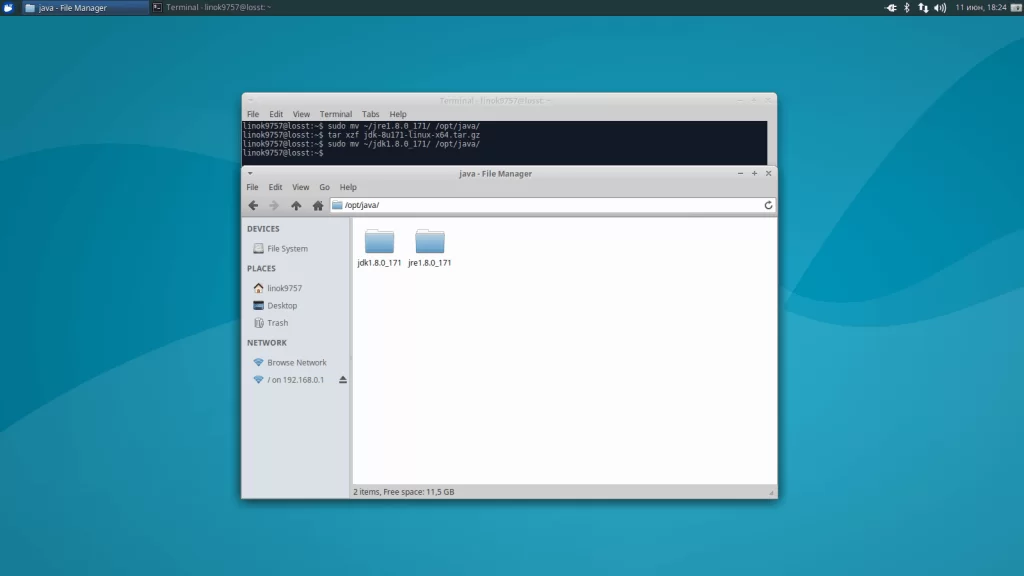Open View menu in Terminal window
Screen dimensions: 1024x576
[301, 114]
